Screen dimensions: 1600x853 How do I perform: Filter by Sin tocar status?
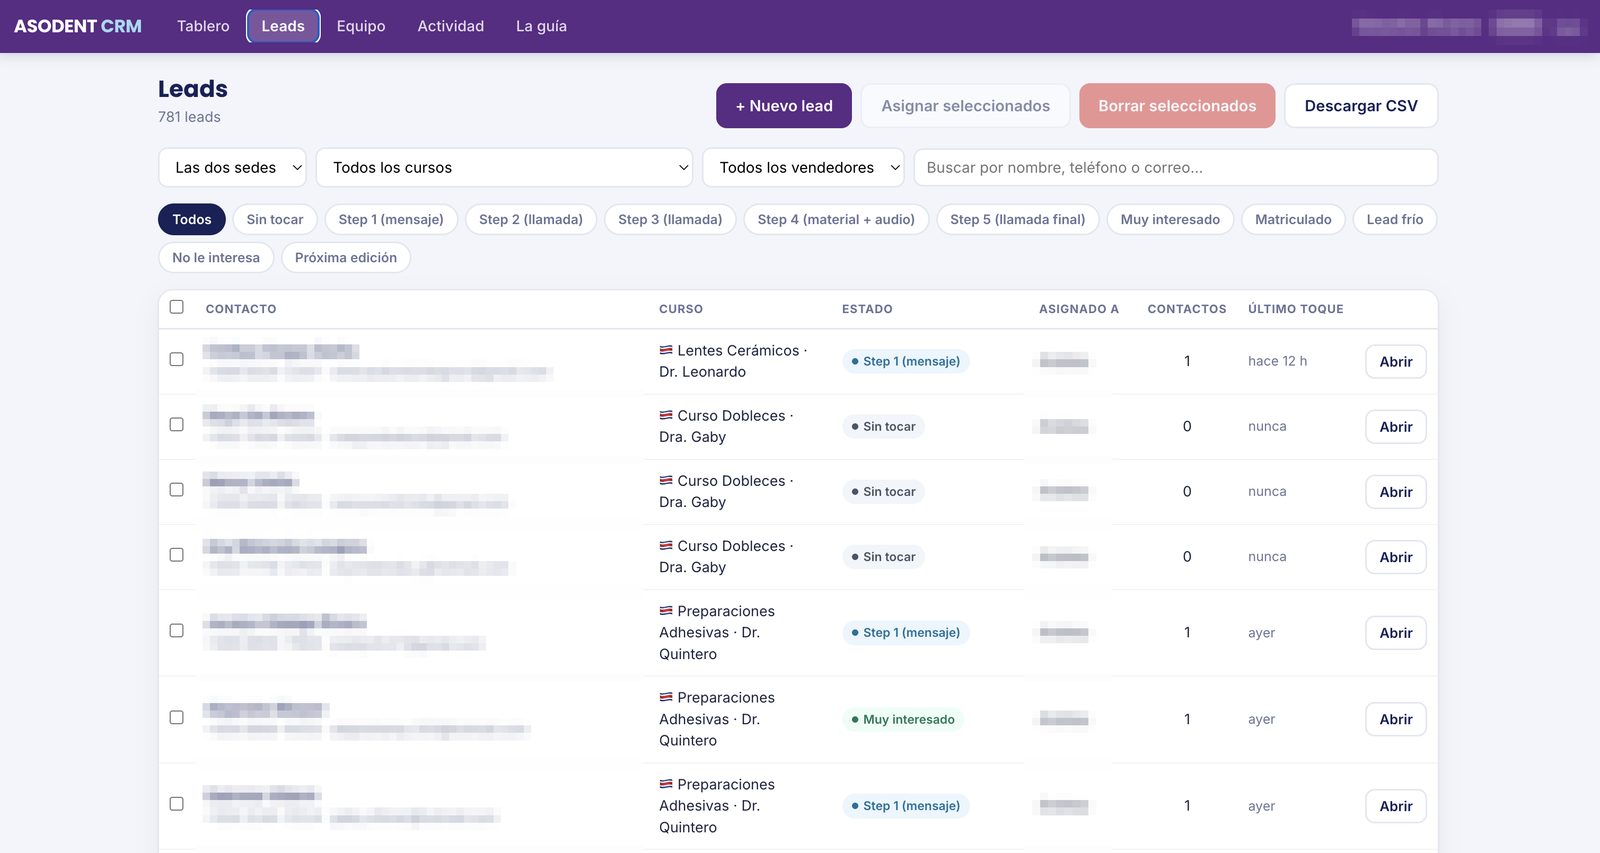coord(275,220)
